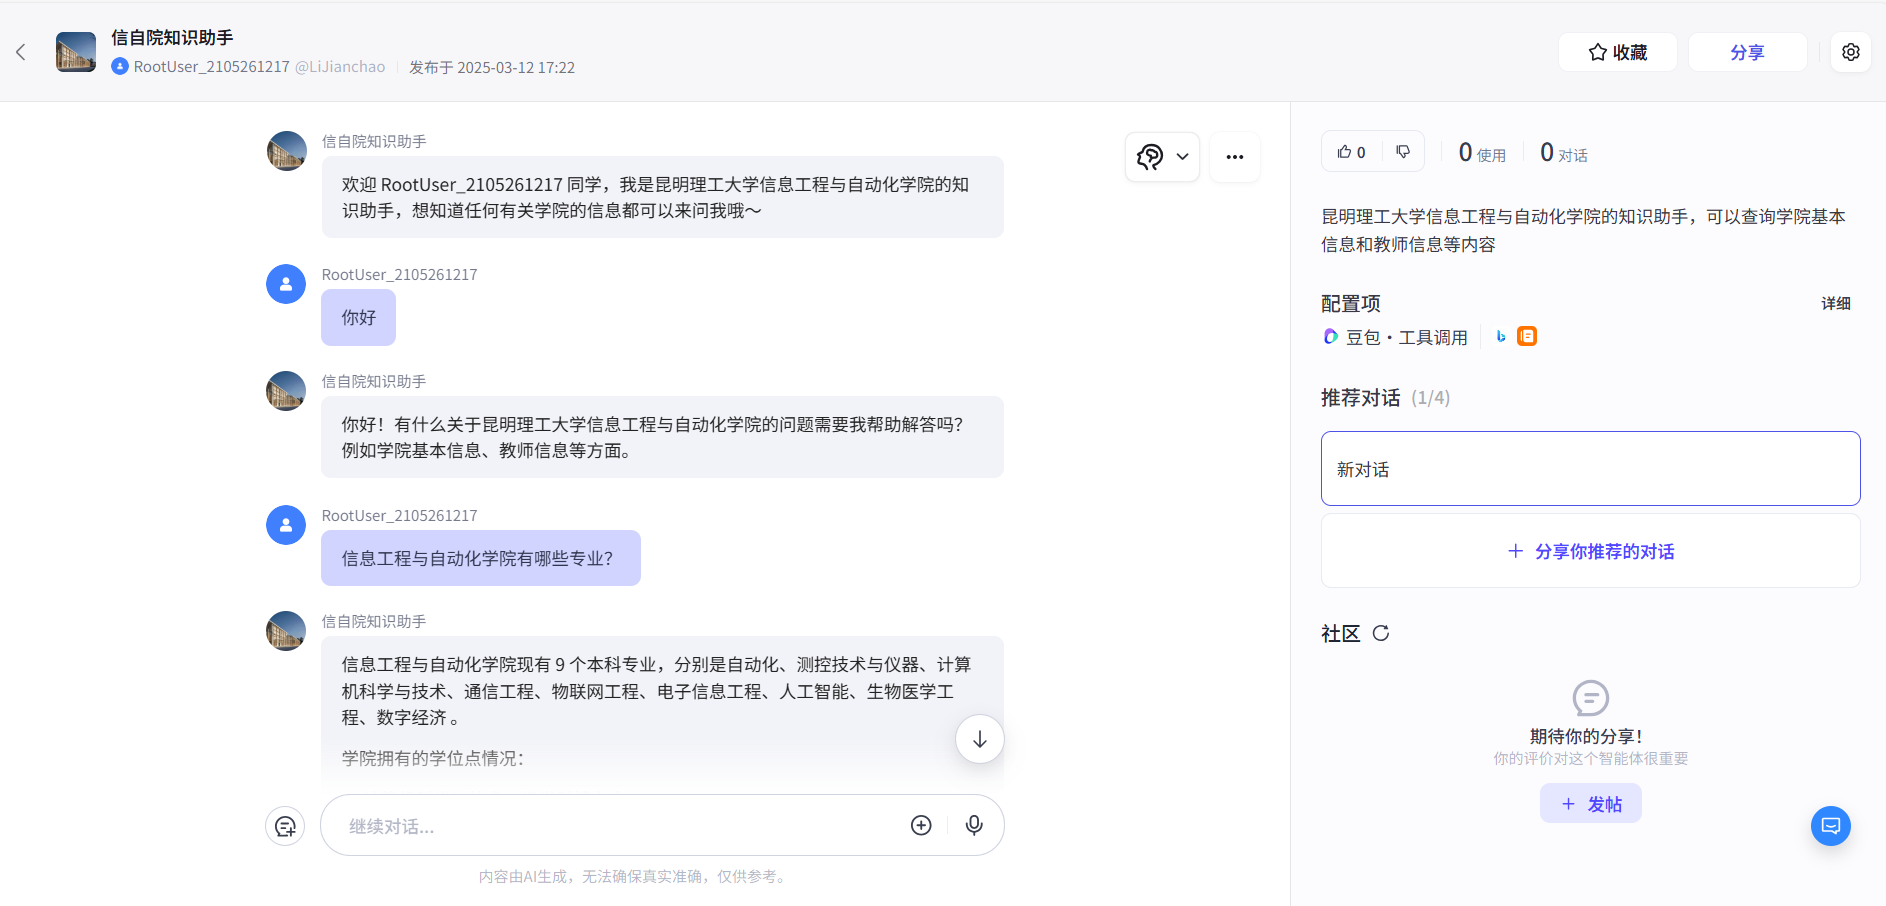
Task: Click the back arrow in the header
Action: pos(21,52)
